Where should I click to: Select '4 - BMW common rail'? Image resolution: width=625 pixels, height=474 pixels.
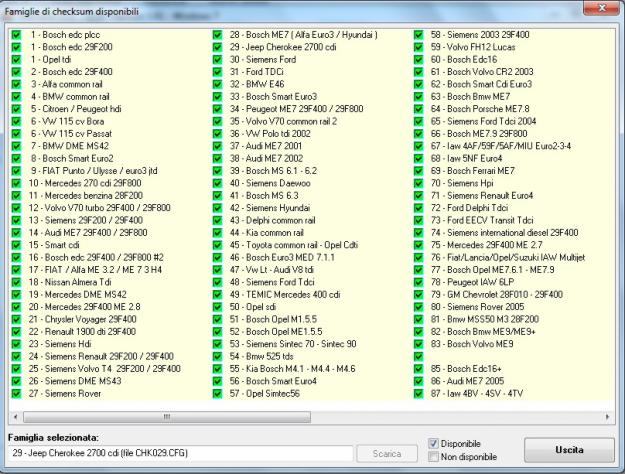(x=70, y=96)
